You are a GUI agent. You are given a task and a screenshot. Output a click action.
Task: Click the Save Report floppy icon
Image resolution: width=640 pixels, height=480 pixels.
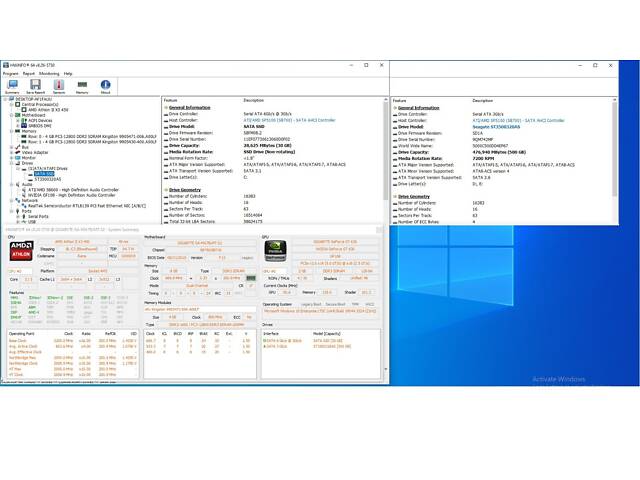point(35,87)
